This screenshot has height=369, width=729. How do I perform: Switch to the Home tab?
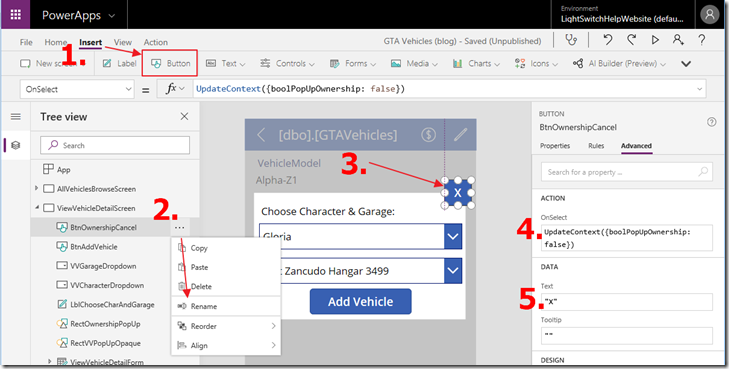[x=55, y=42]
